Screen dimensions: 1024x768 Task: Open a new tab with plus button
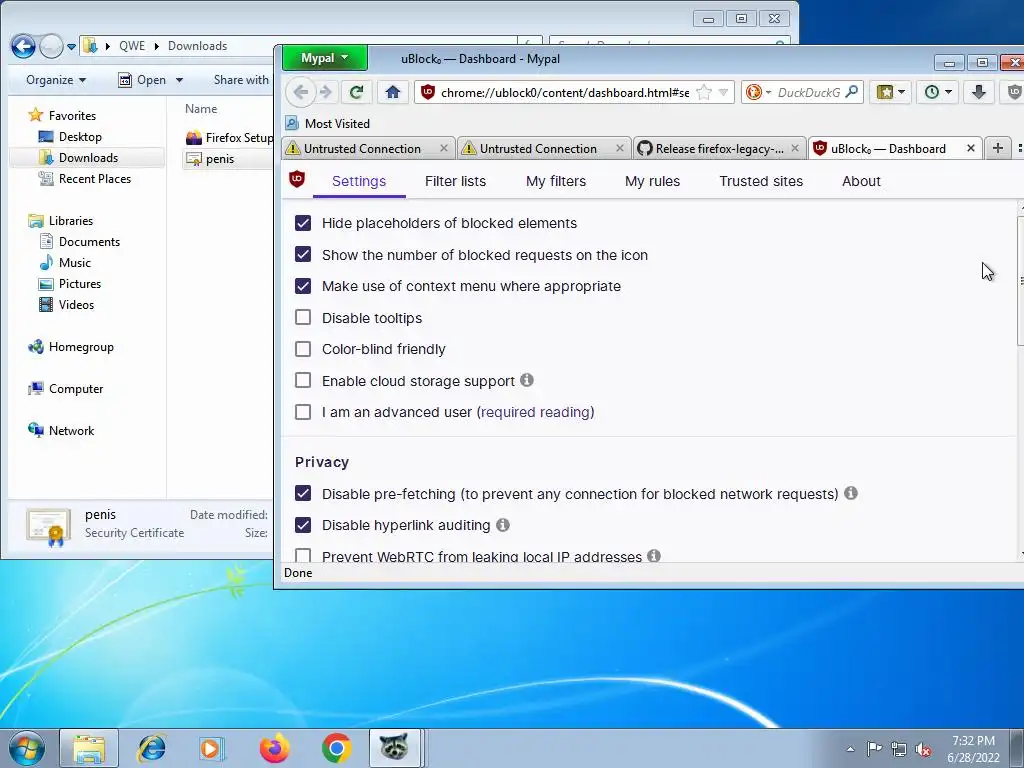pos(997,148)
